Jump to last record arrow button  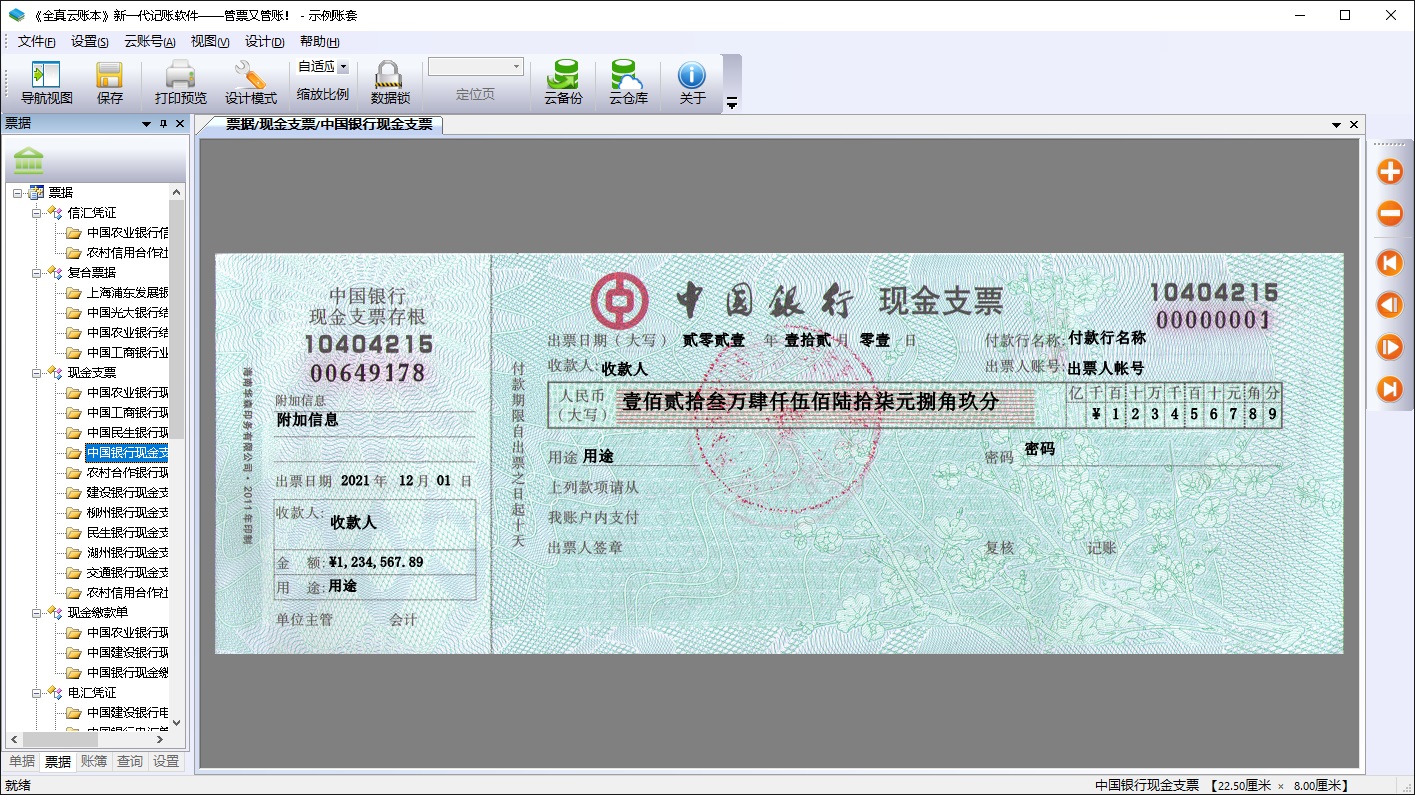[x=1390, y=389]
